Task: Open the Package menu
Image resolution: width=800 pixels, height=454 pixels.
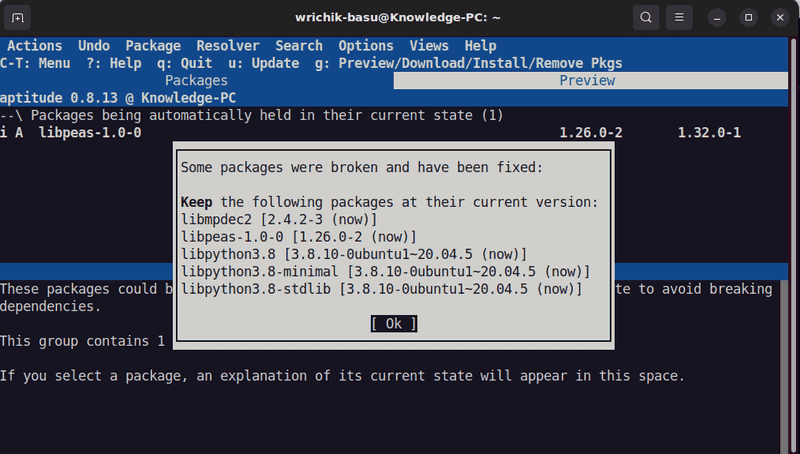Action: pyautogui.click(x=153, y=46)
